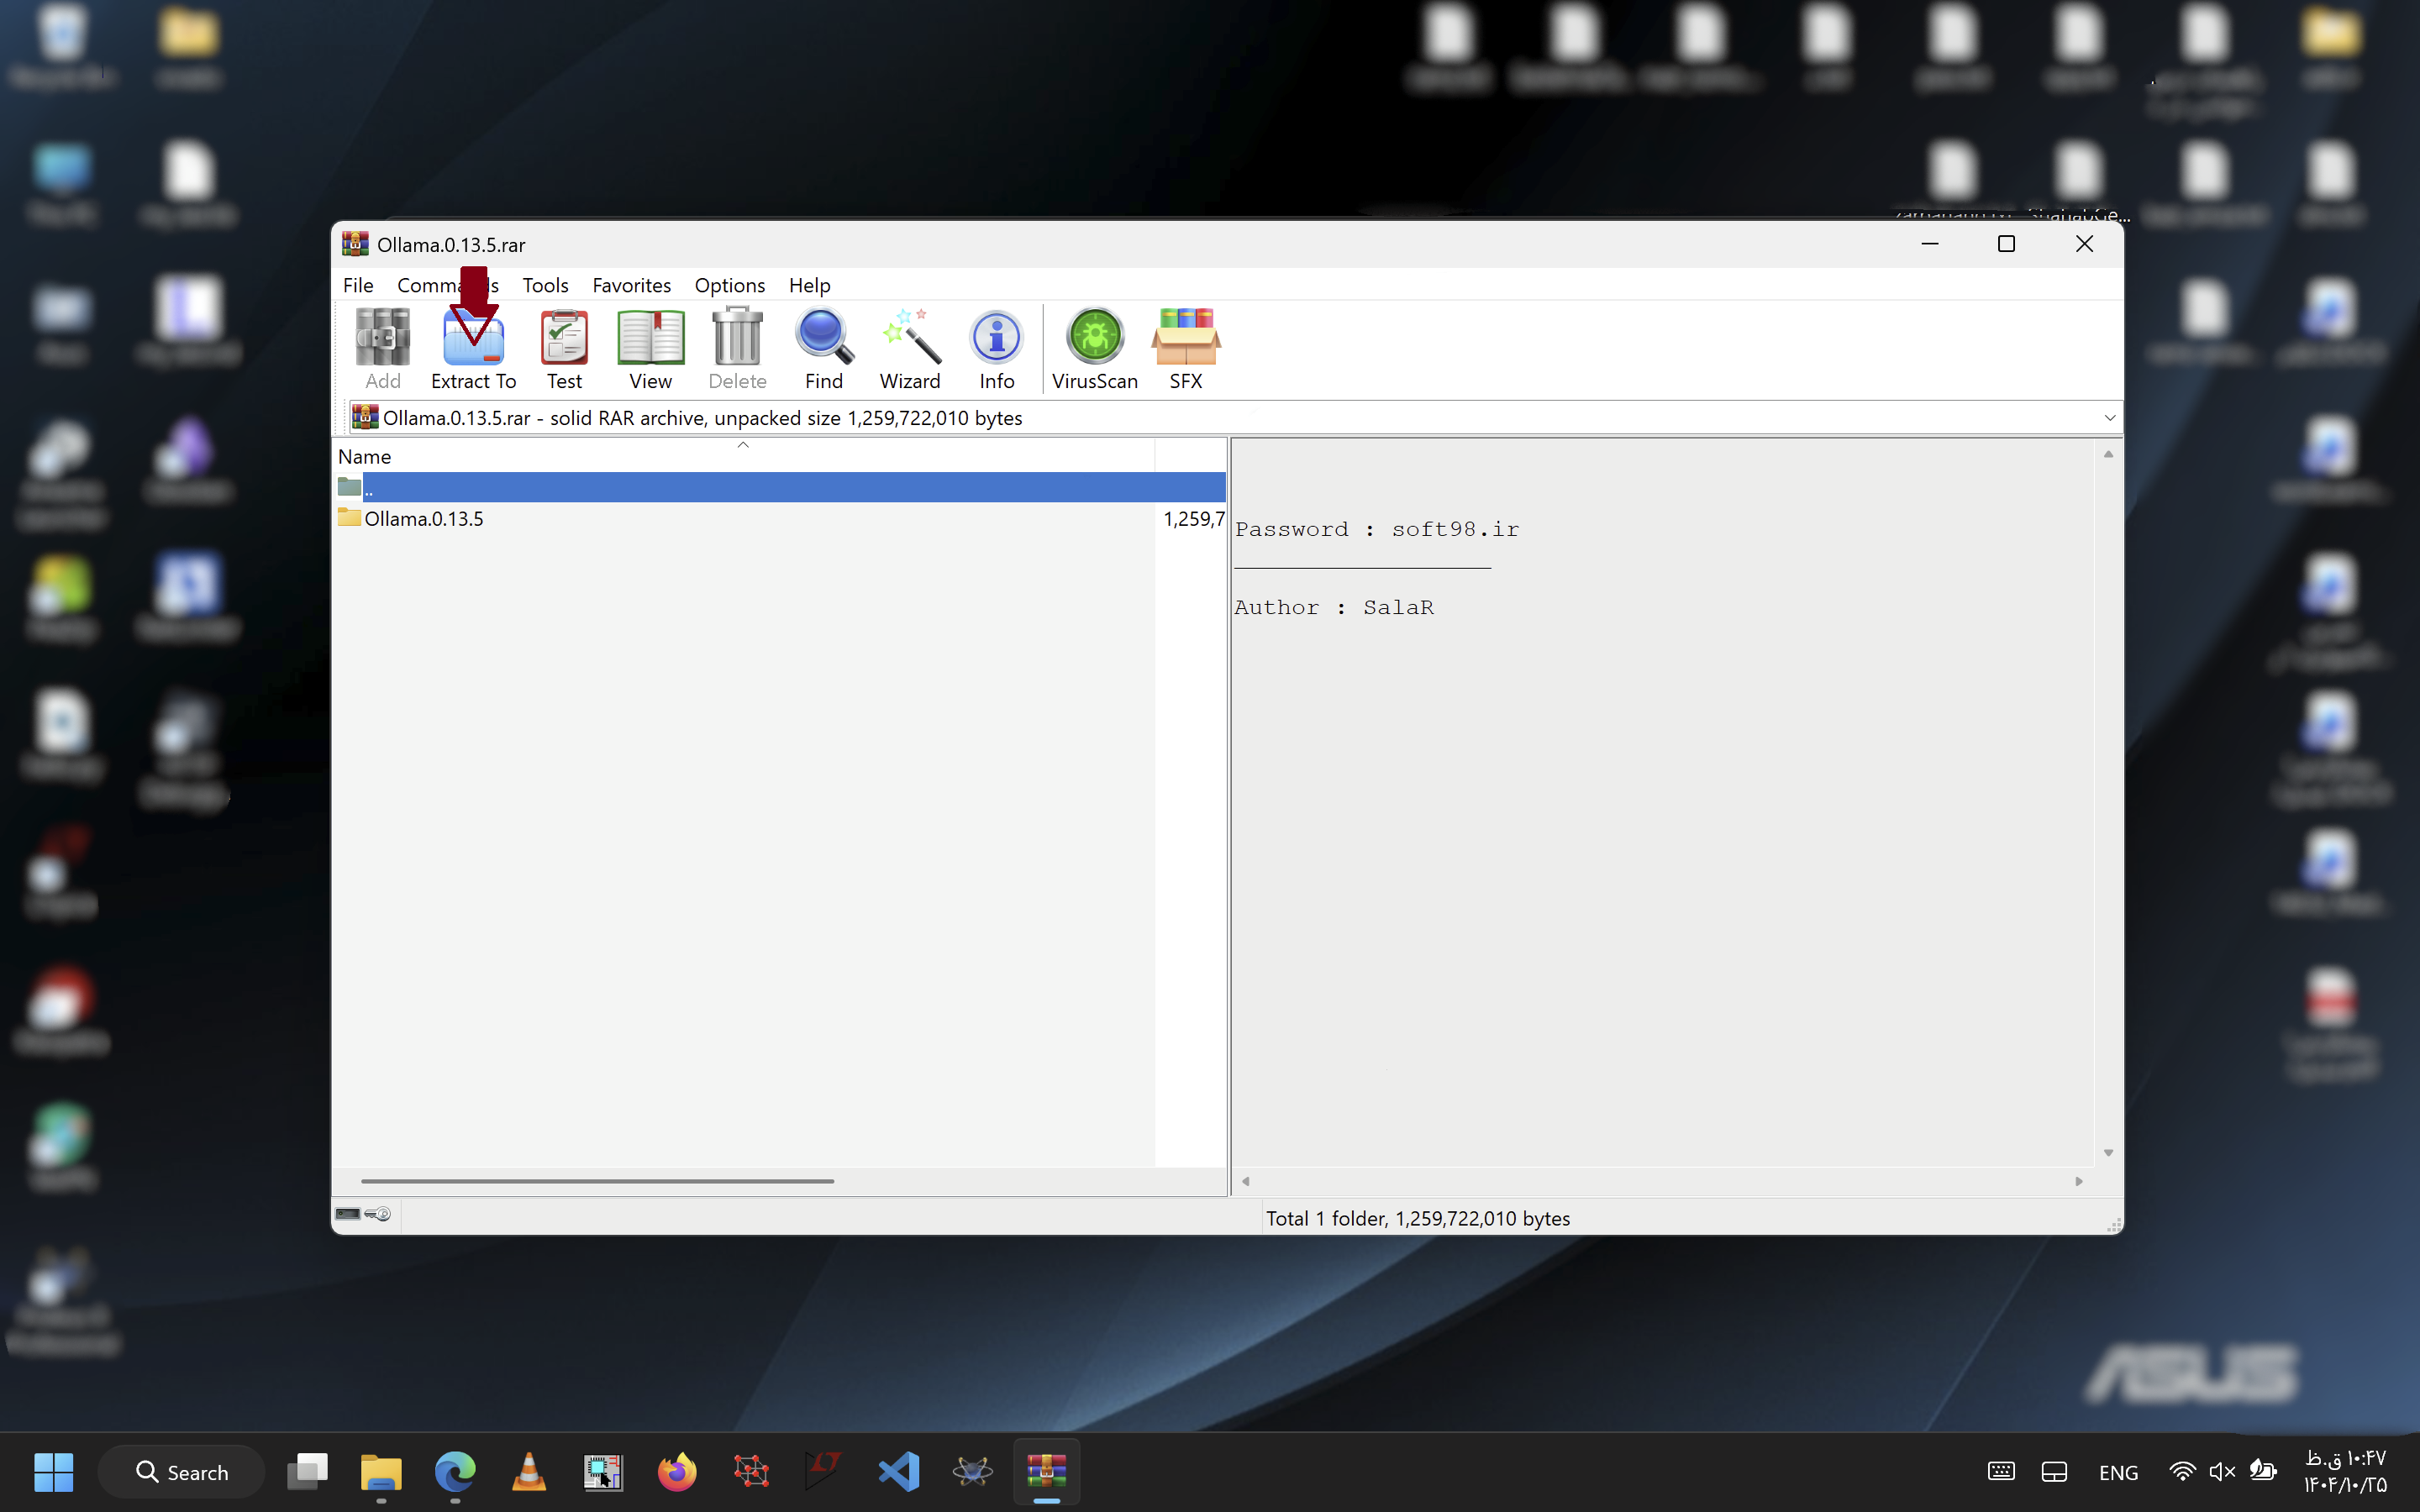This screenshot has width=2420, height=1512.
Task: Open the File menu
Action: [x=357, y=285]
